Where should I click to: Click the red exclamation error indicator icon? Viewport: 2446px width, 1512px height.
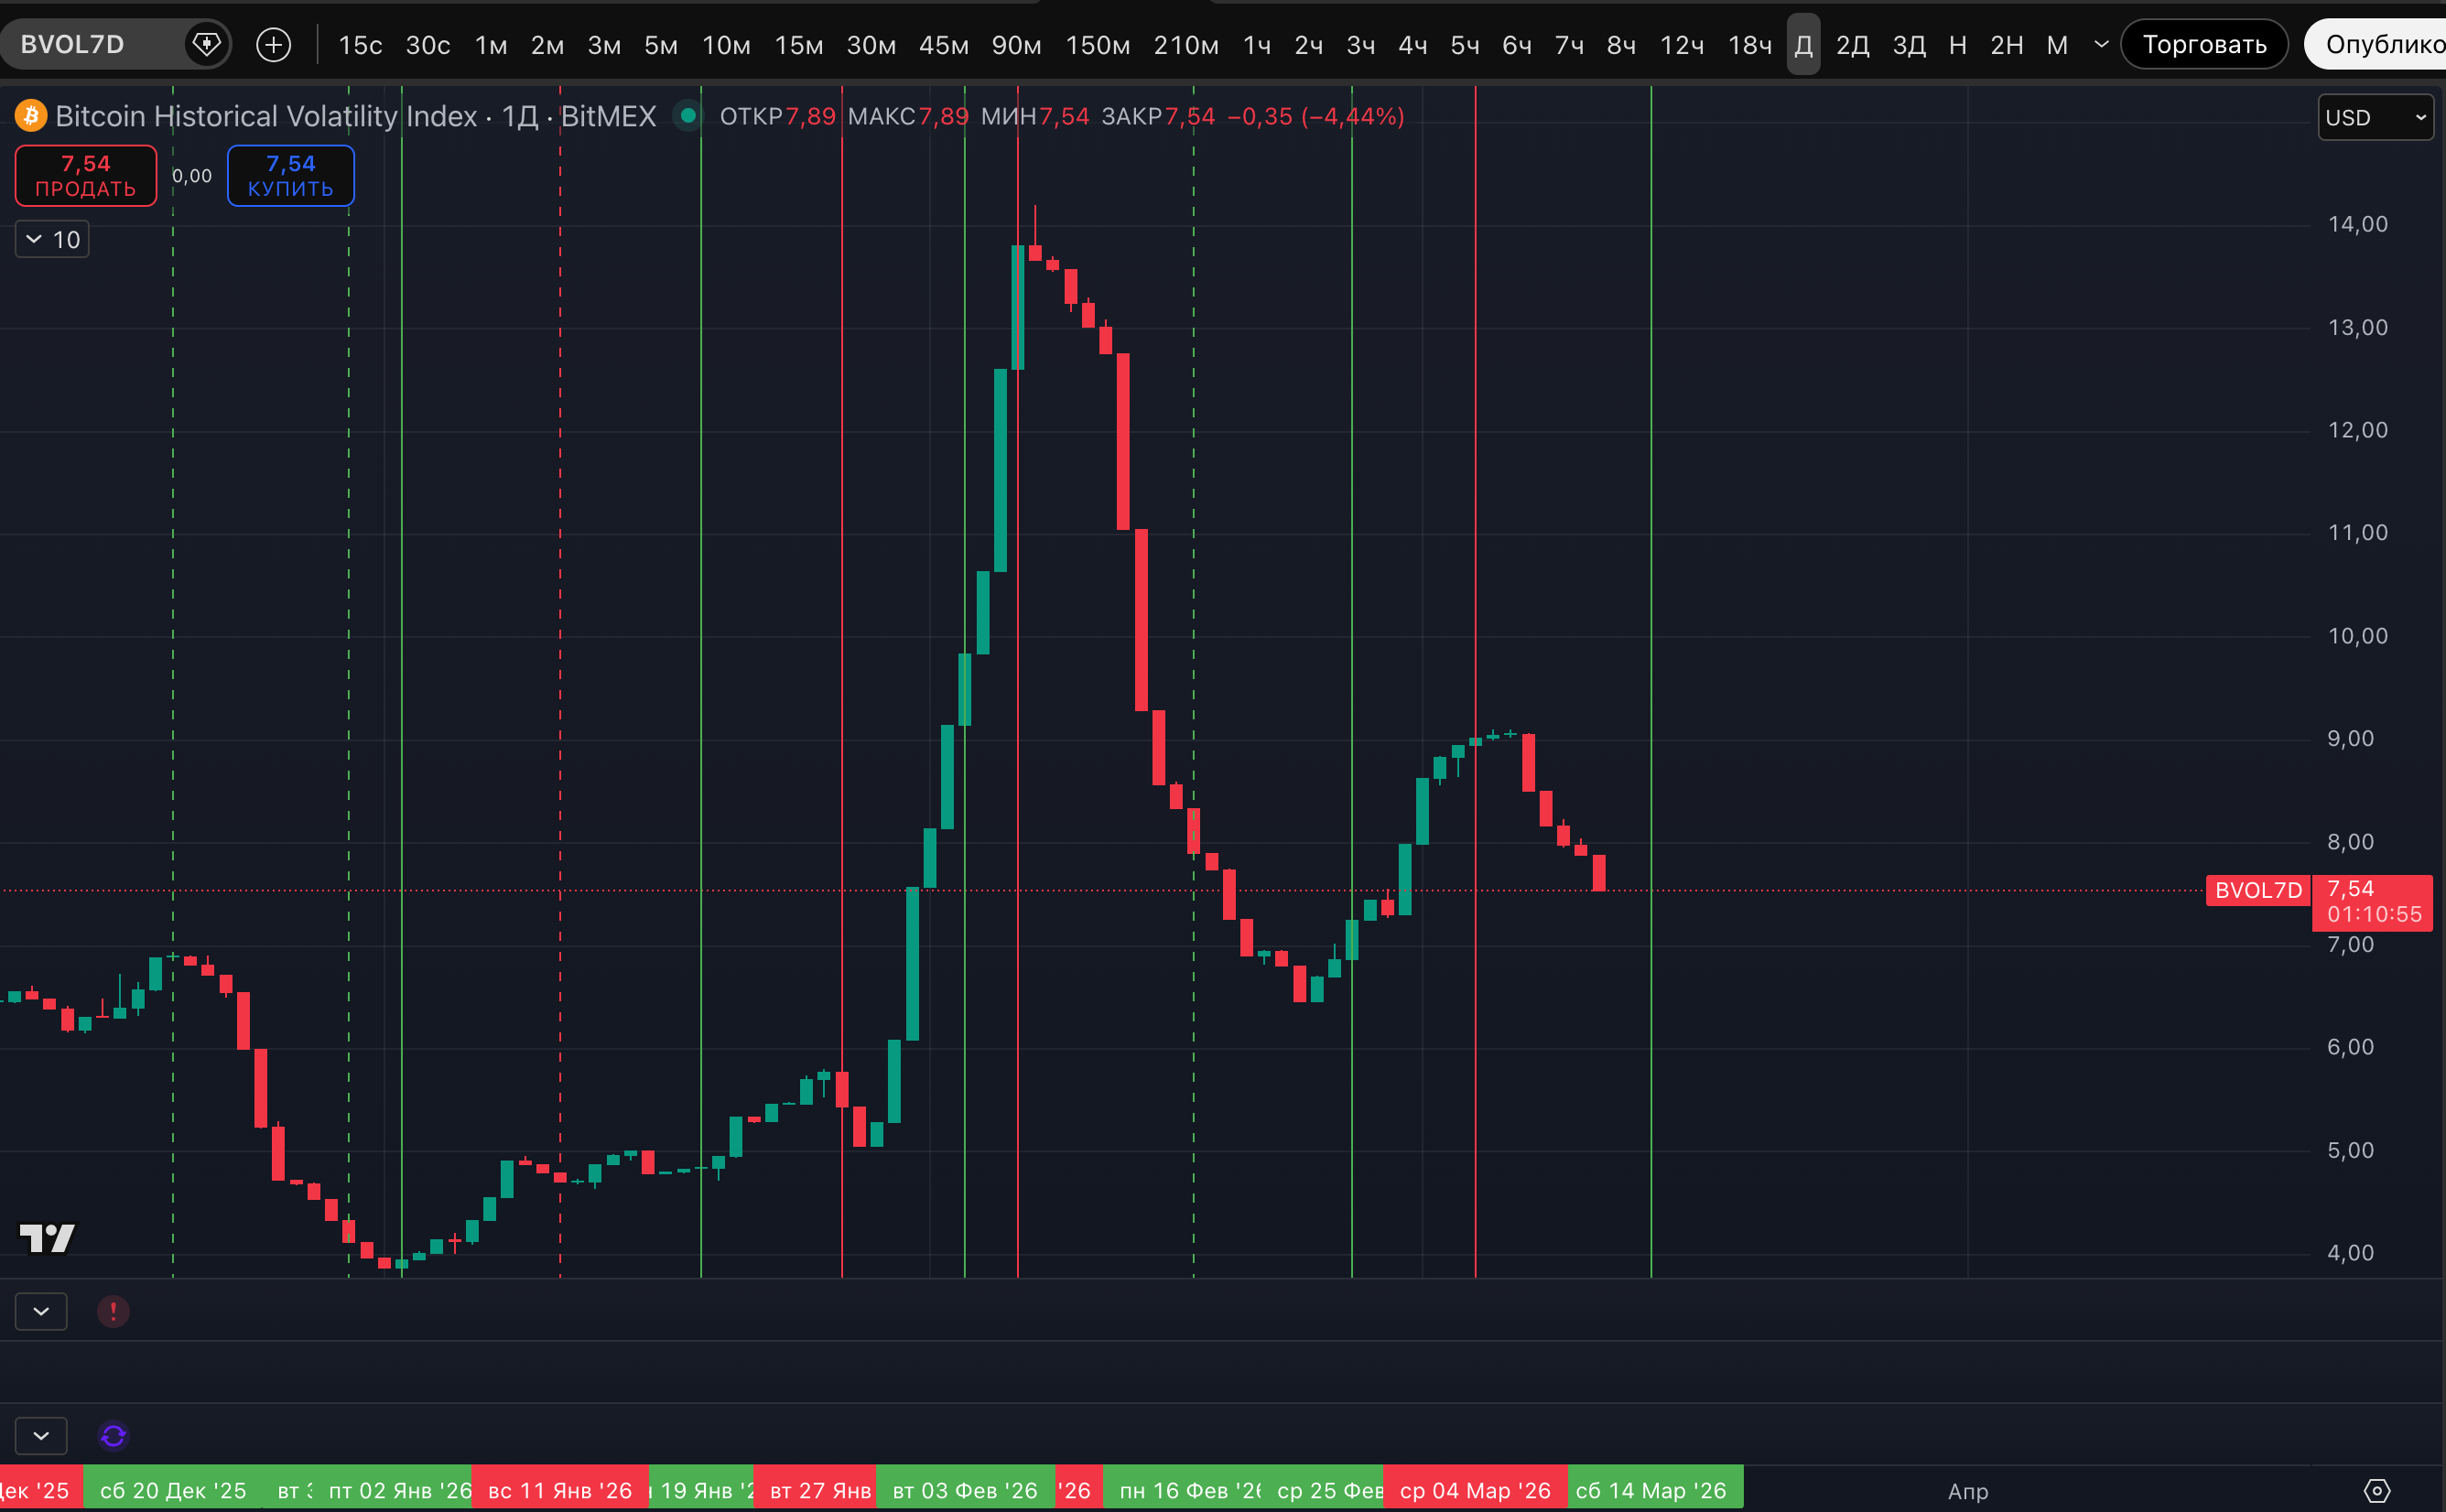[x=113, y=1311]
